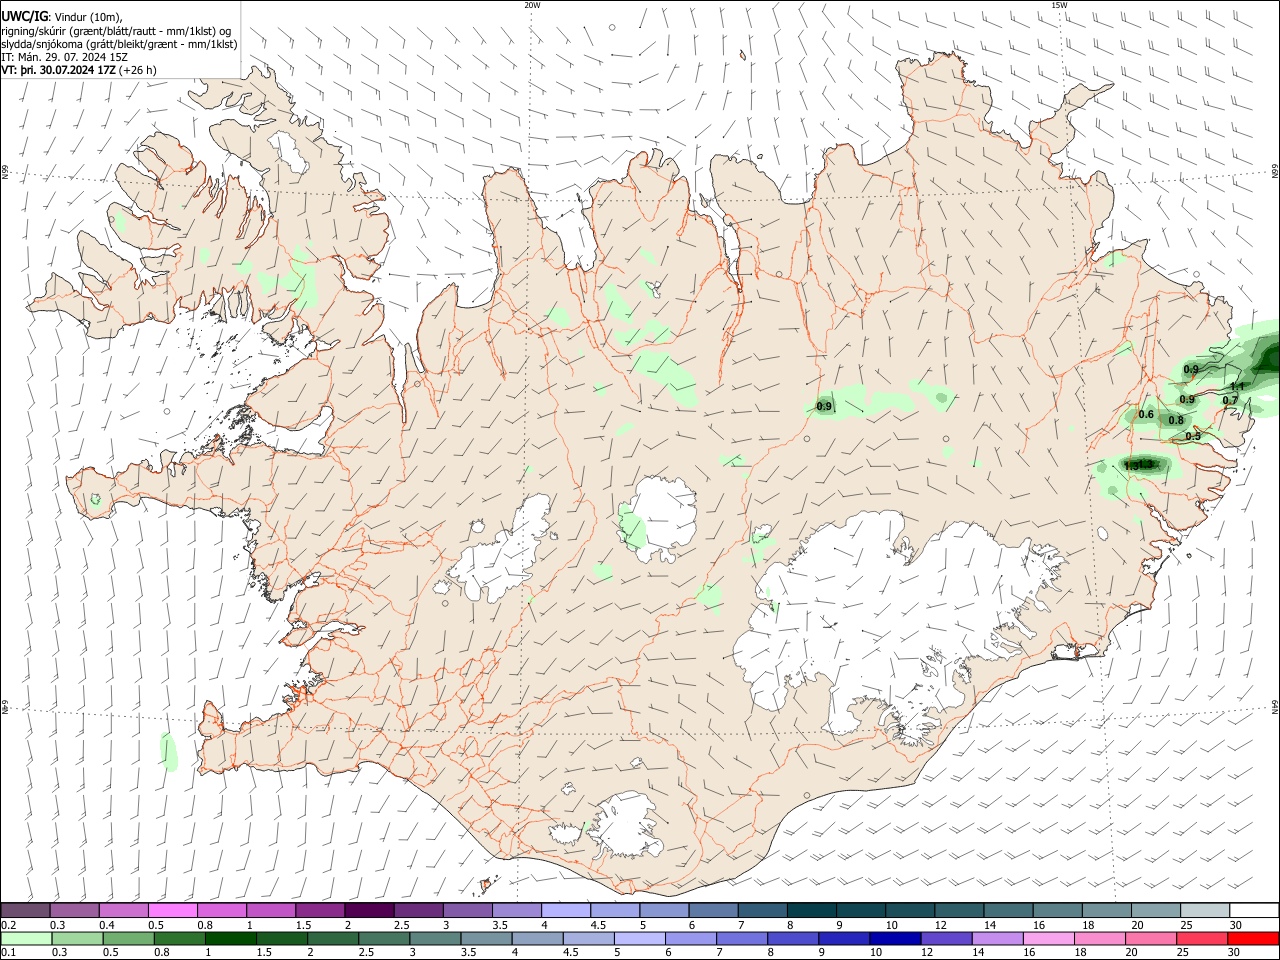Click the 1.1 precipitation value on the map
Viewport: 1280px width, 960px height.
[x=1237, y=386]
